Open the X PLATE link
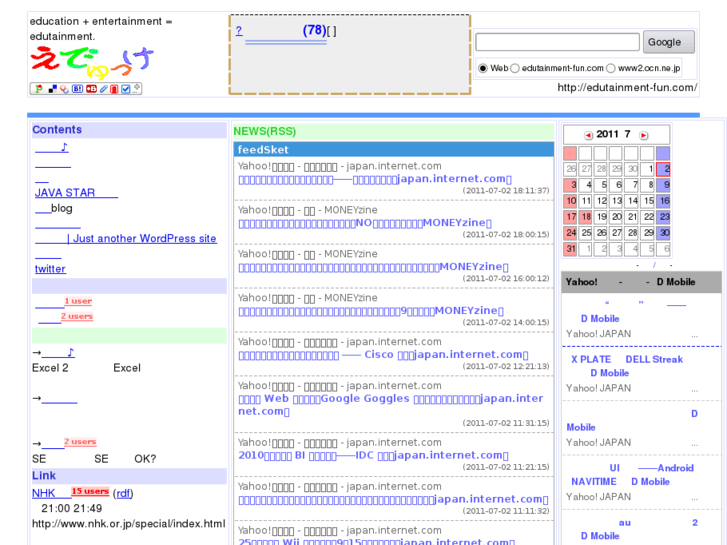Viewport: 727px width, 545px height. 591,359
